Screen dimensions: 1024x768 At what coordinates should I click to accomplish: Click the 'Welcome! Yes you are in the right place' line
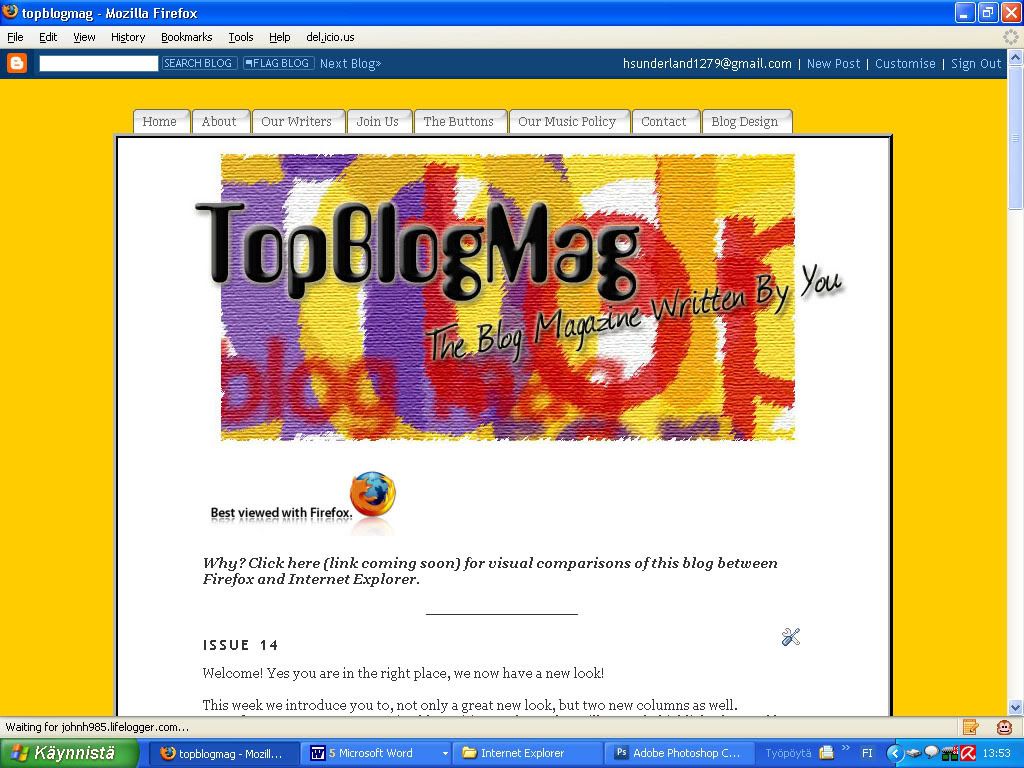tap(403, 673)
